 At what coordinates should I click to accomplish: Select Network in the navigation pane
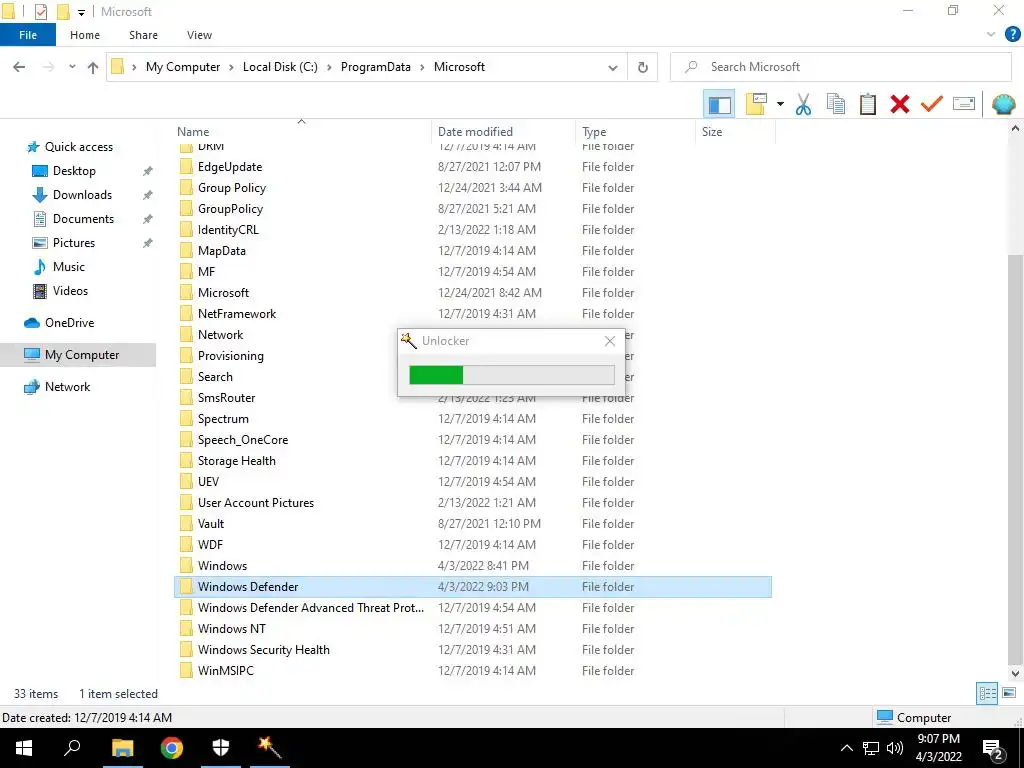point(67,387)
